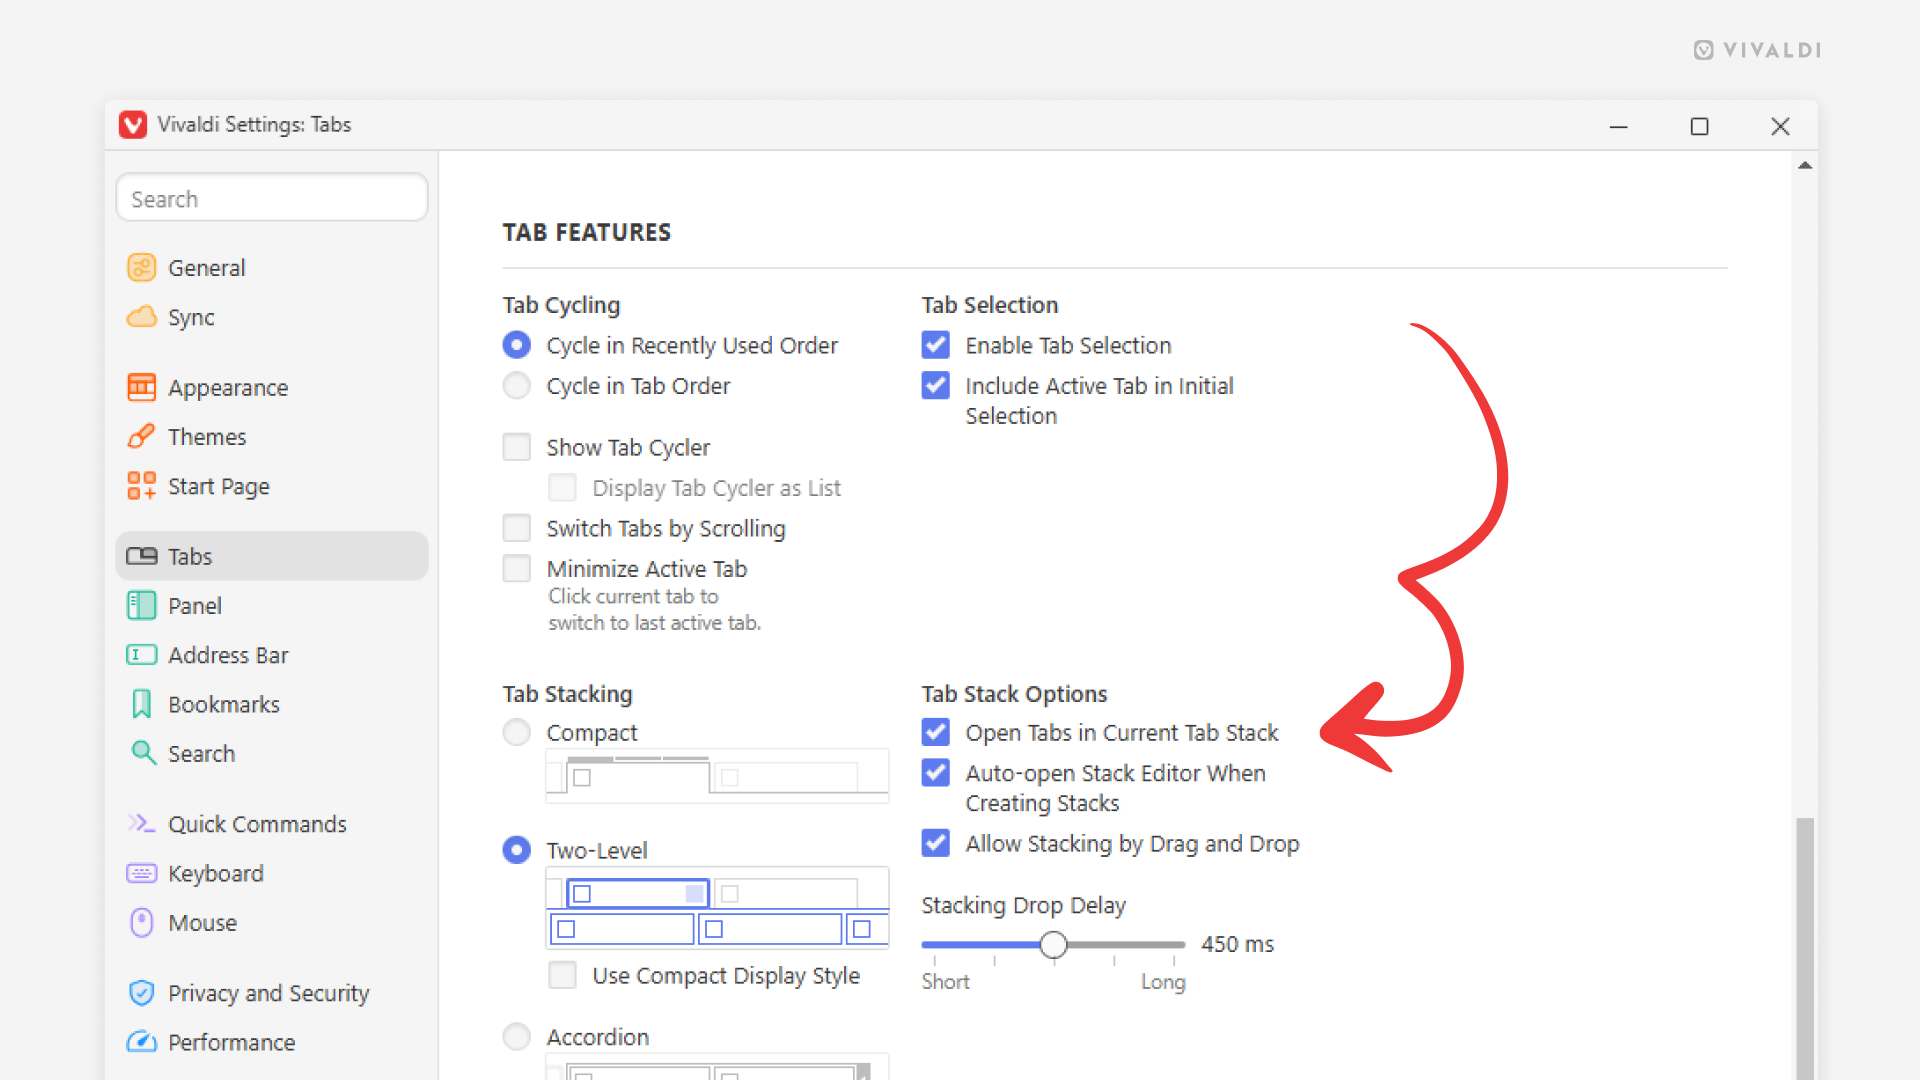The width and height of the screenshot is (1920, 1080).
Task: Uncheck Enable Tab Selection
Action: [x=936, y=345]
